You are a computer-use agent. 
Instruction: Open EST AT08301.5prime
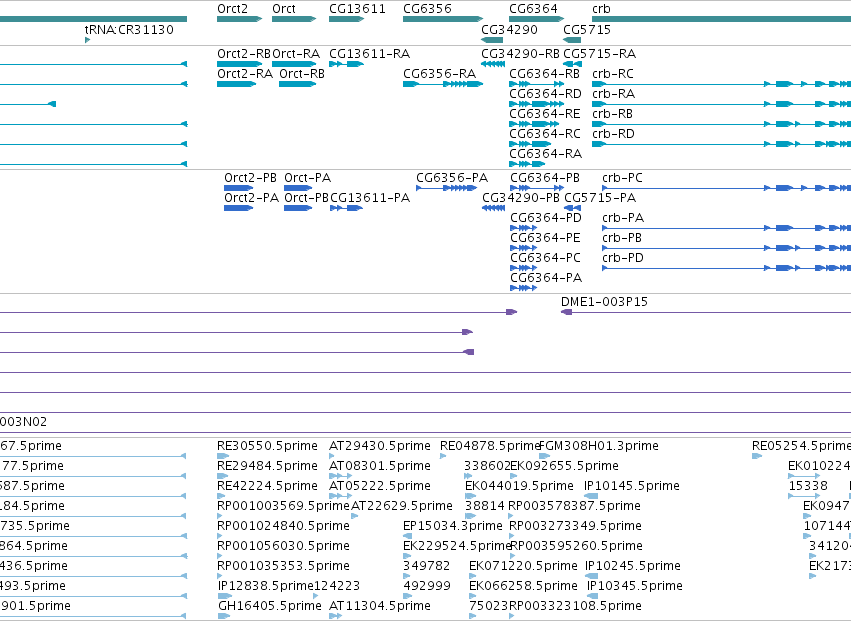tap(379, 466)
